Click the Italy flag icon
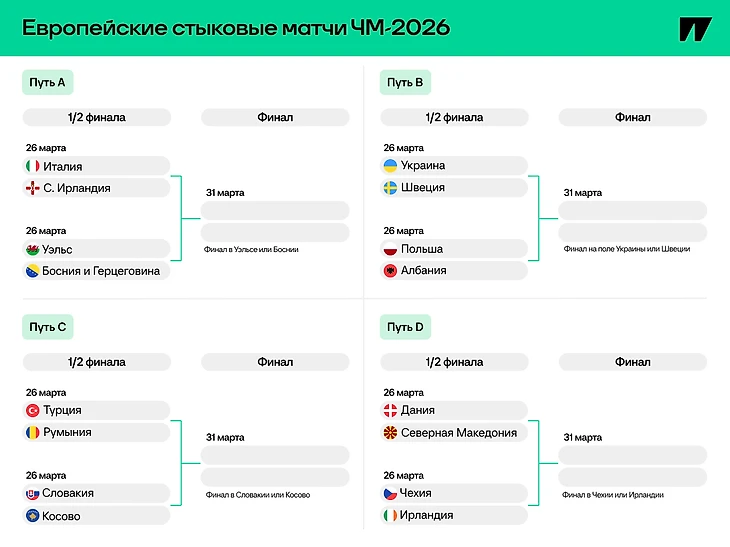This screenshot has width=730, height=547. pyautogui.click(x=32, y=166)
